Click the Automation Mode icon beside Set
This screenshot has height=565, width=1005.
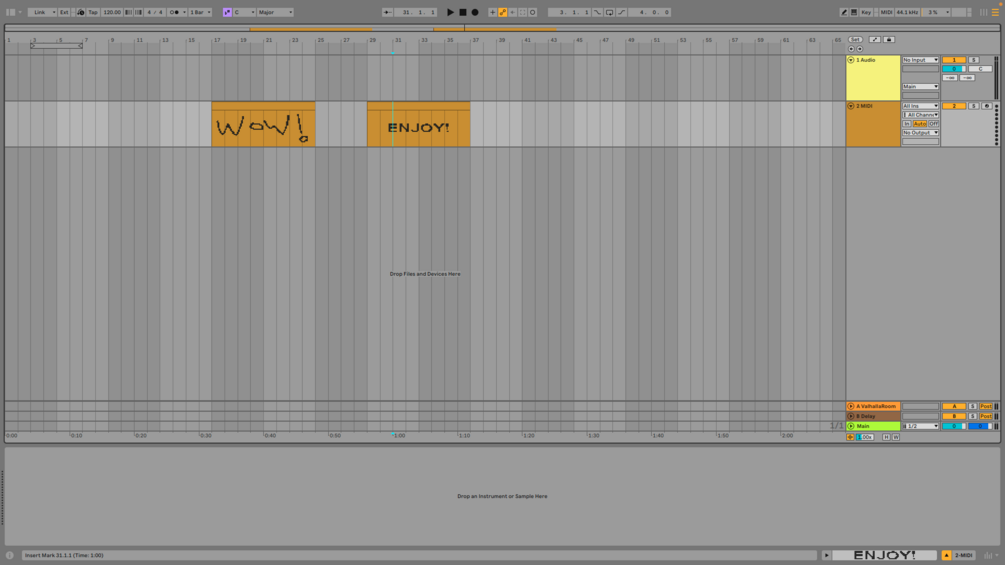point(875,40)
